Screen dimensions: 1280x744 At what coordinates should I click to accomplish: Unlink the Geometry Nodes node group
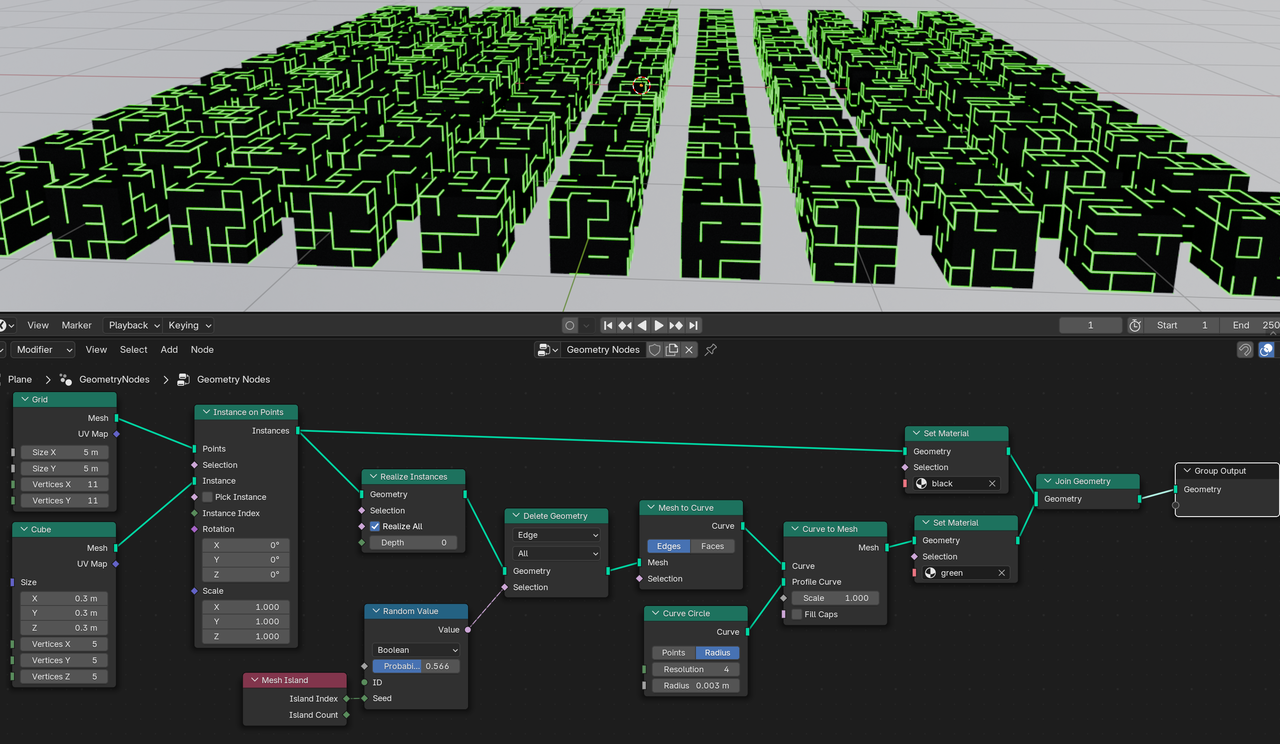(x=689, y=350)
